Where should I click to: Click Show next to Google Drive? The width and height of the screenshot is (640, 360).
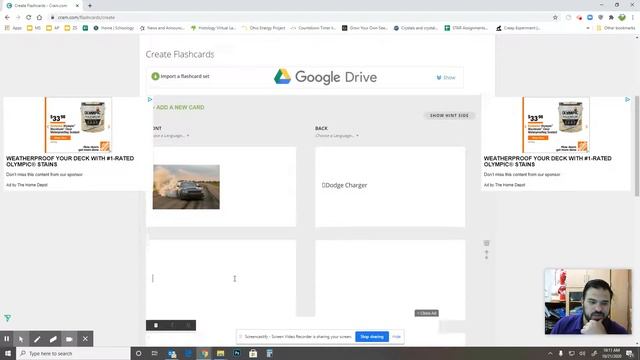pyautogui.click(x=446, y=77)
